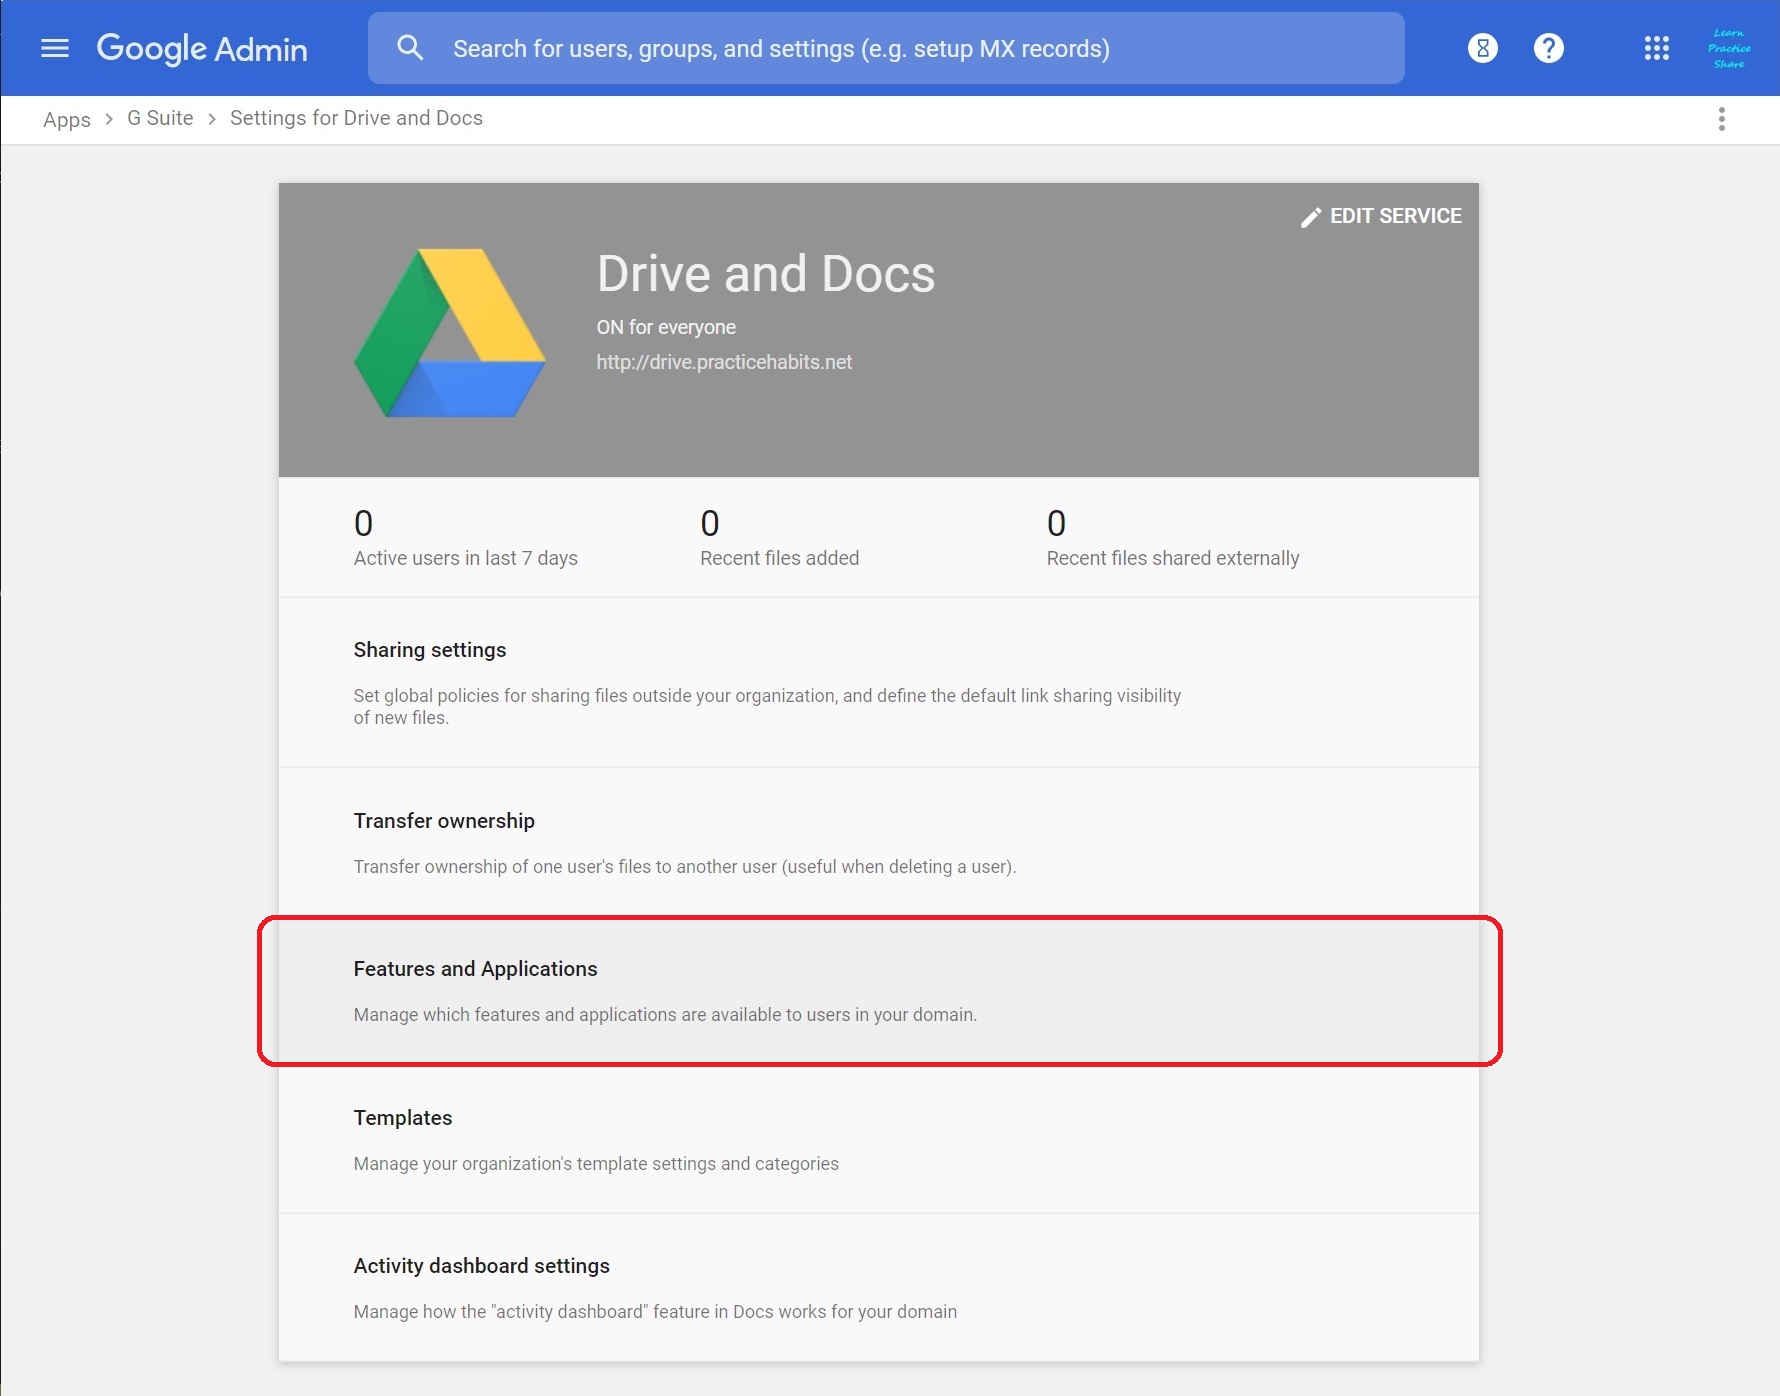
Task: Click Settings for Drive and Docs breadcrumb
Action: click(x=356, y=118)
